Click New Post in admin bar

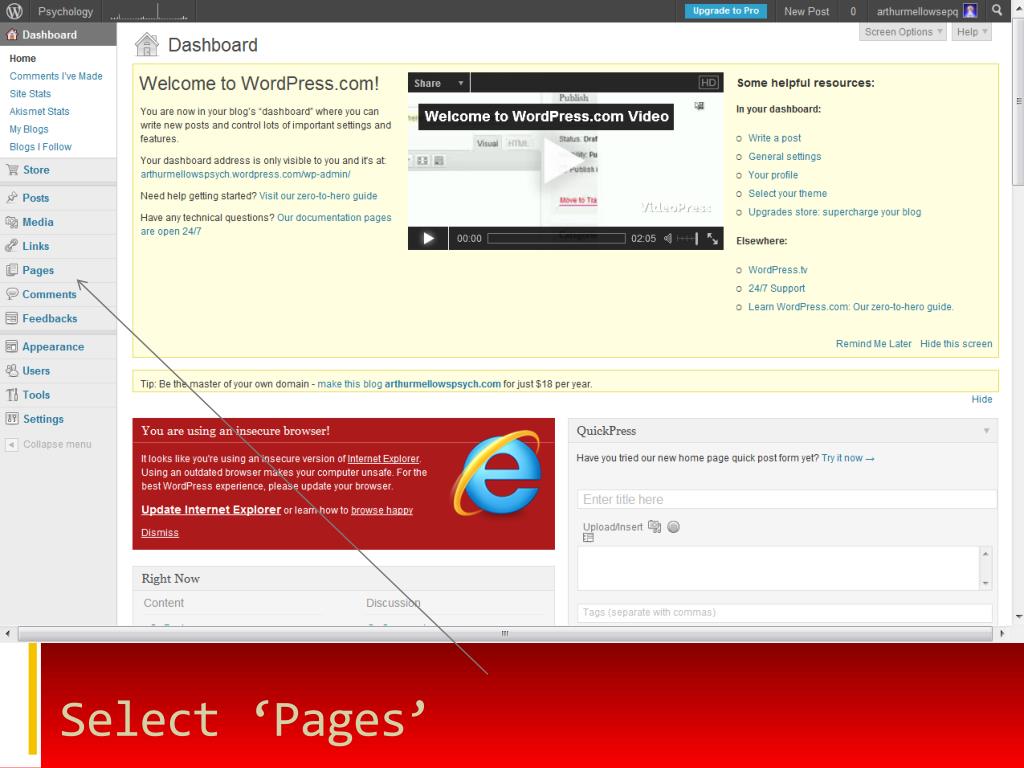pyautogui.click(x=806, y=11)
